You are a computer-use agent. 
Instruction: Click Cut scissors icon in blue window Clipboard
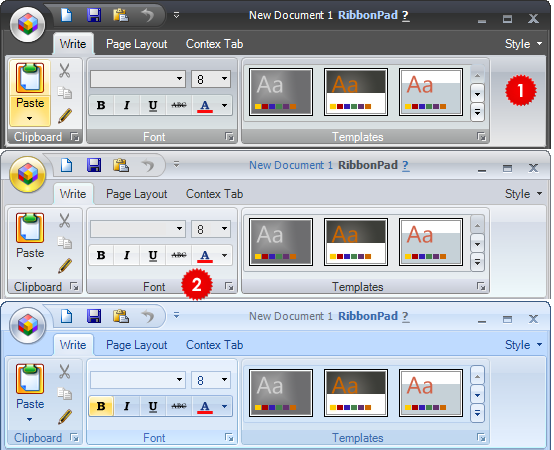coord(64,372)
